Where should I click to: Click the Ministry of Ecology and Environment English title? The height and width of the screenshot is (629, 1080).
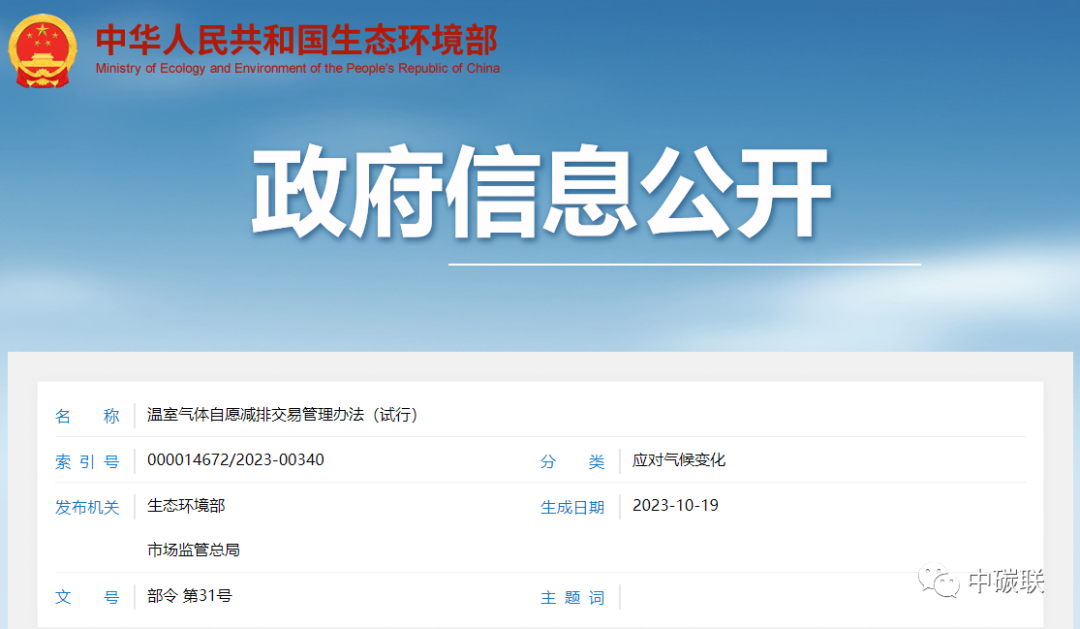[298, 68]
